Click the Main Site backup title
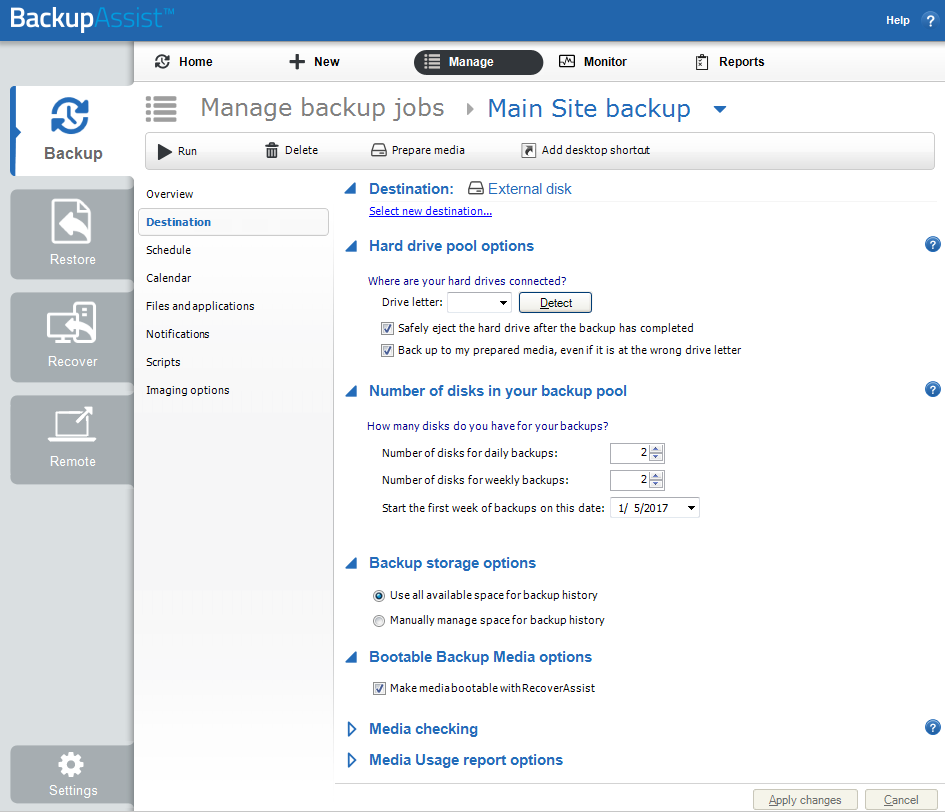Image resolution: width=945 pixels, height=812 pixels. coord(589,109)
